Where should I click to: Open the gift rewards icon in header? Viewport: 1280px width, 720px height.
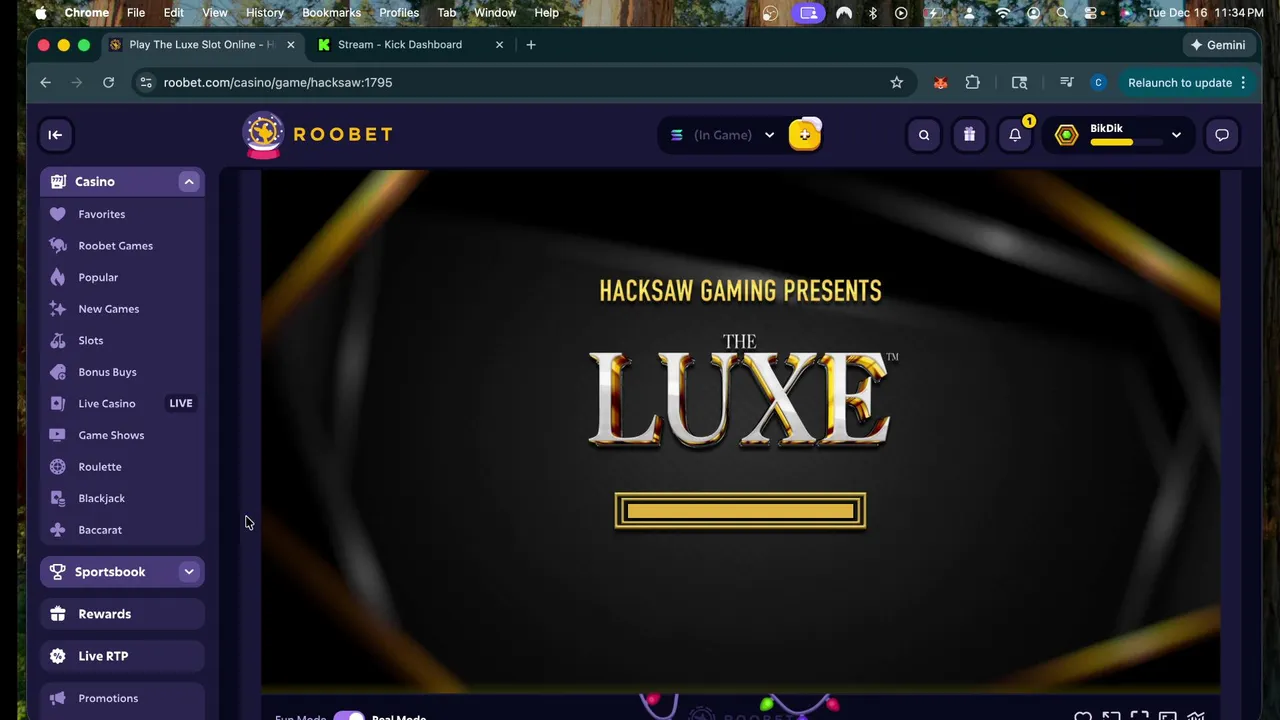(969, 135)
